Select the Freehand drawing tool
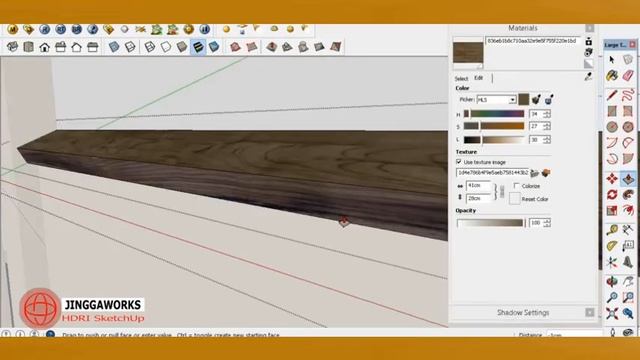The image size is (640, 360). click(628, 95)
